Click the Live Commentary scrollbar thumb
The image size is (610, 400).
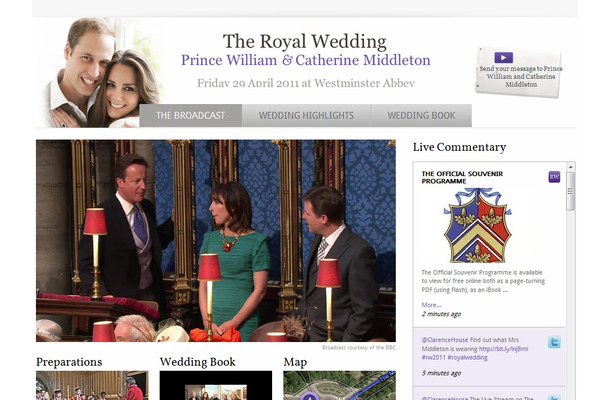click(571, 191)
